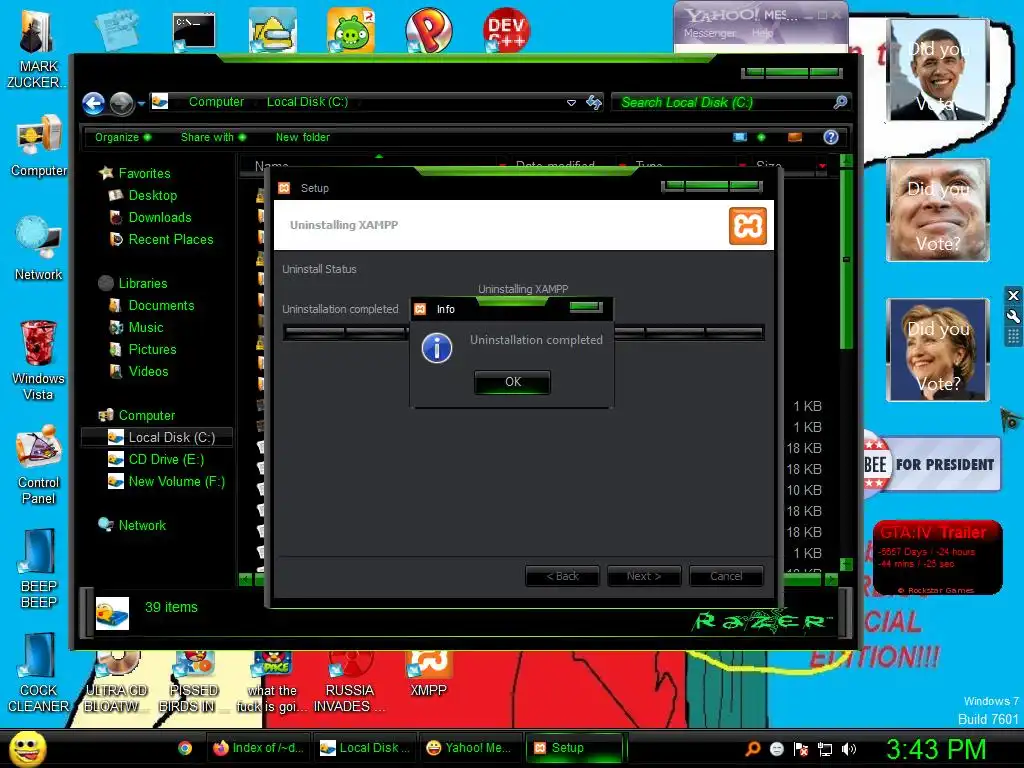Click the RUSSIA INVADES desktop icon

(x=350, y=682)
